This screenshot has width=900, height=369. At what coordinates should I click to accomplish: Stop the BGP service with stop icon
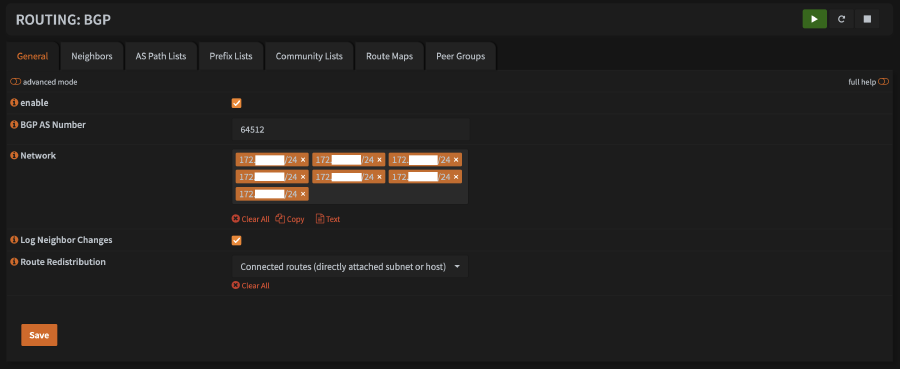pyautogui.click(x=867, y=19)
